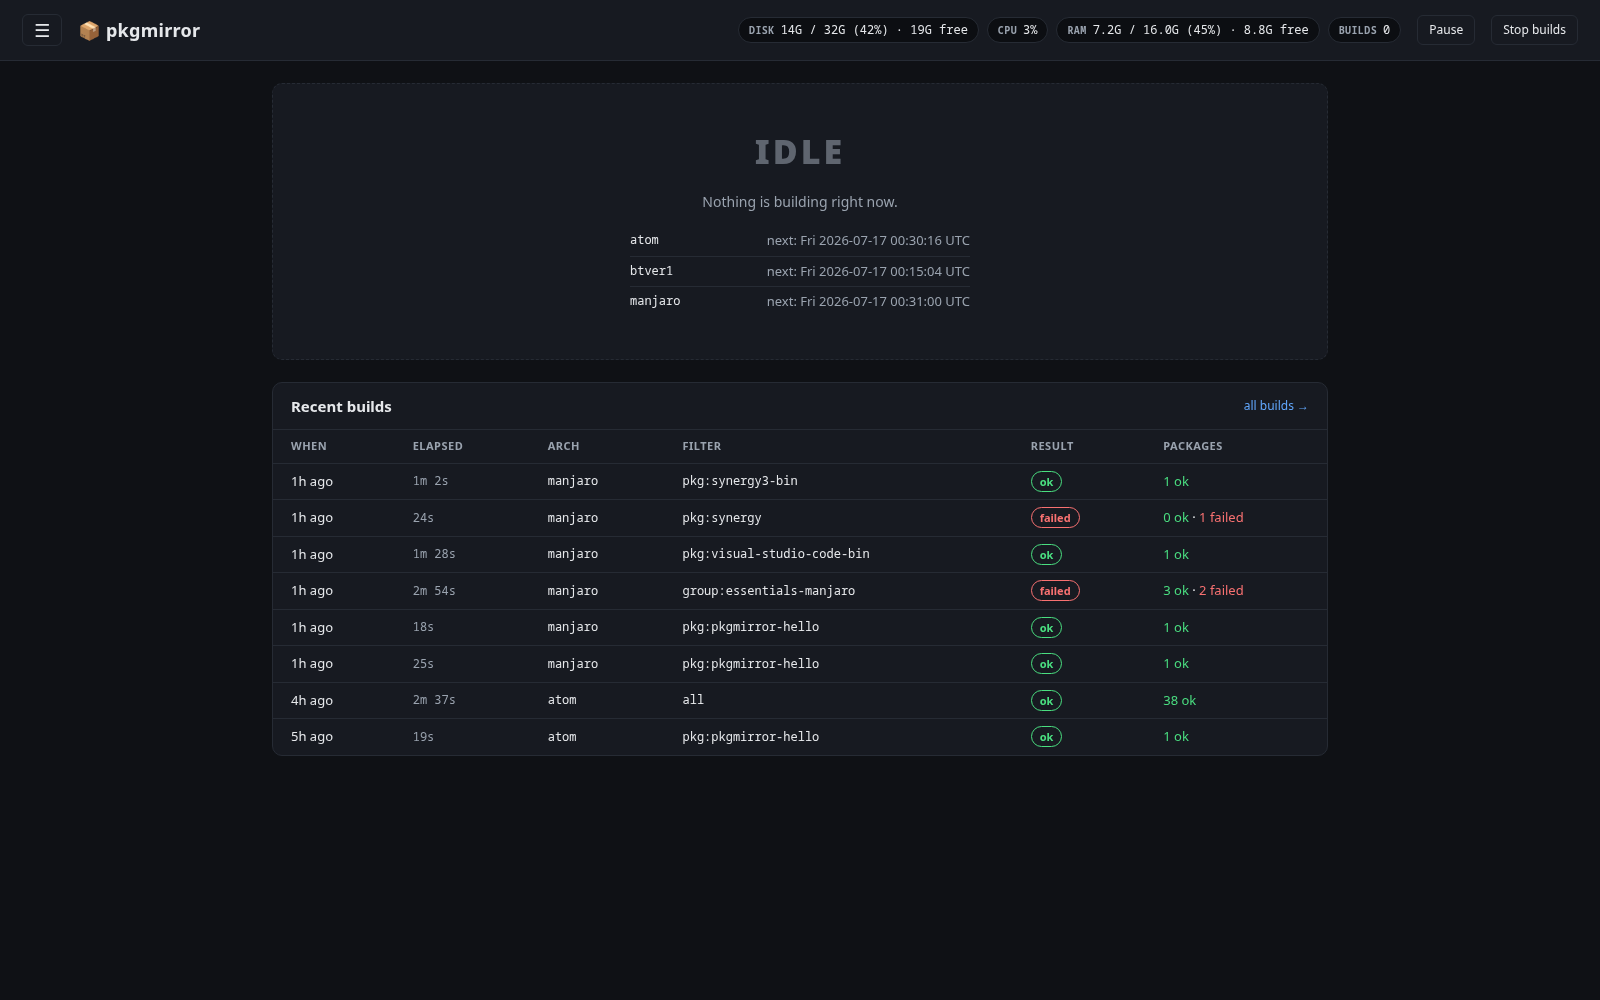1600x1000 pixels.
Task: Click the RAM usage status pill
Action: tap(1188, 30)
